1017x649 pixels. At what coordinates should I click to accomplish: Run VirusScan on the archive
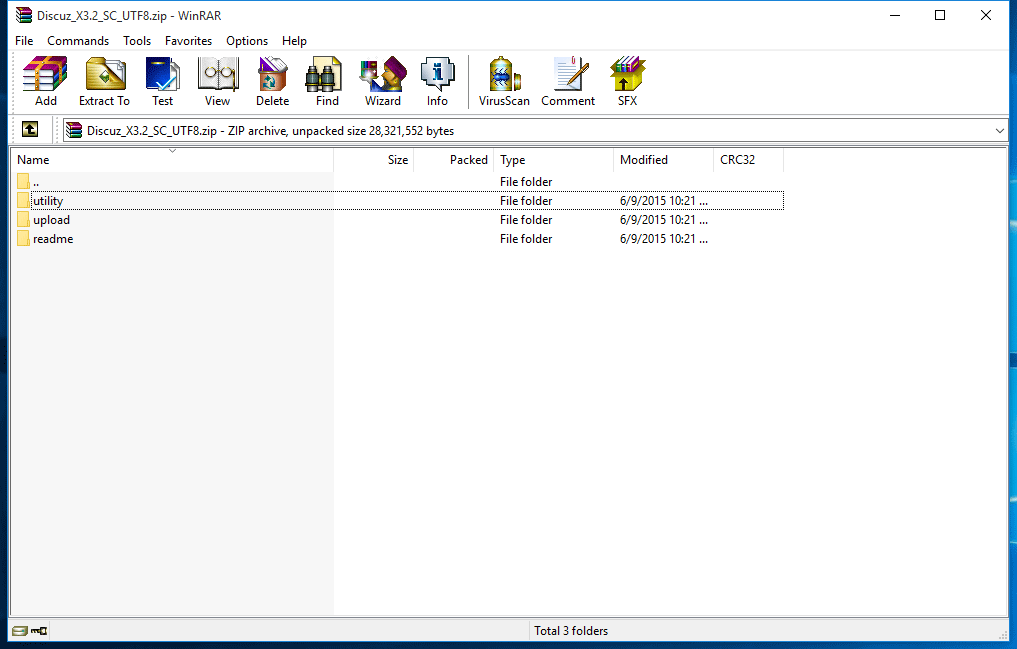504,81
